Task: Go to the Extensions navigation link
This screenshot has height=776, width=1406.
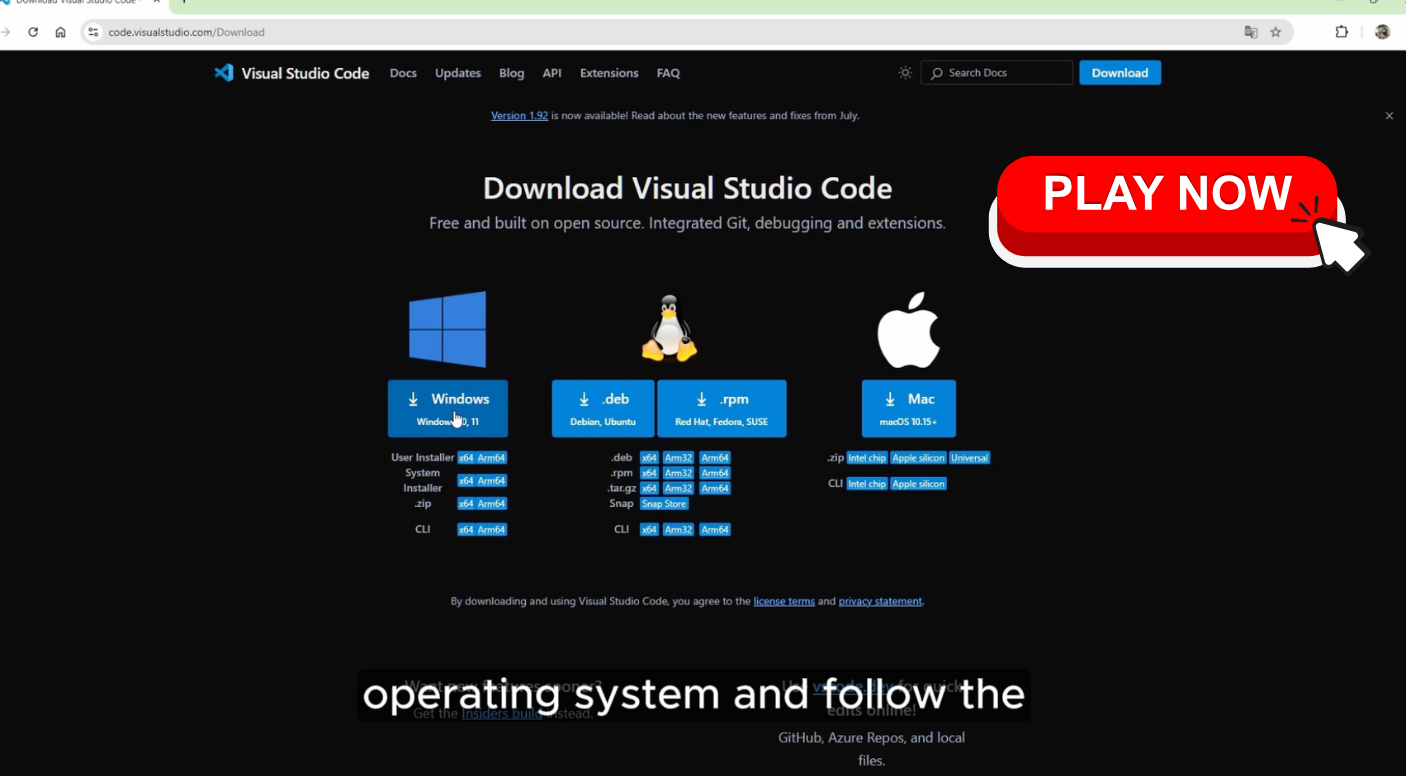Action: tap(609, 73)
